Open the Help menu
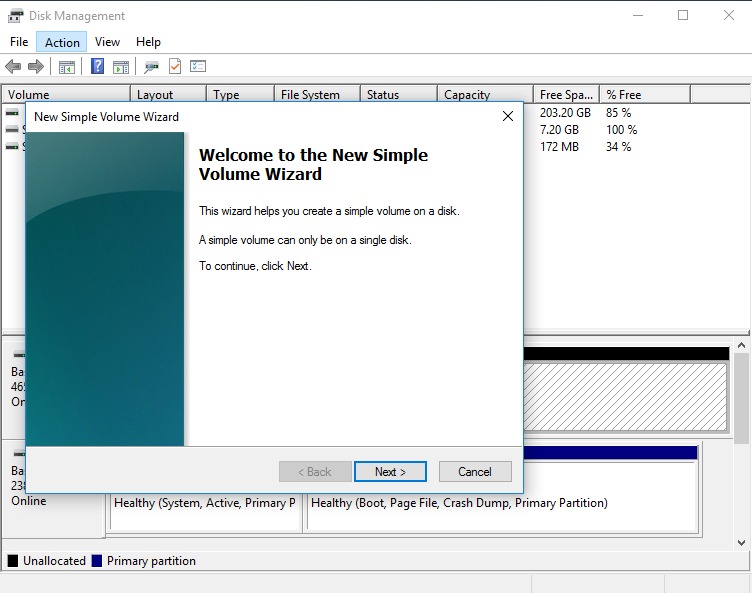Screen dimensions: 752x593 point(148,42)
